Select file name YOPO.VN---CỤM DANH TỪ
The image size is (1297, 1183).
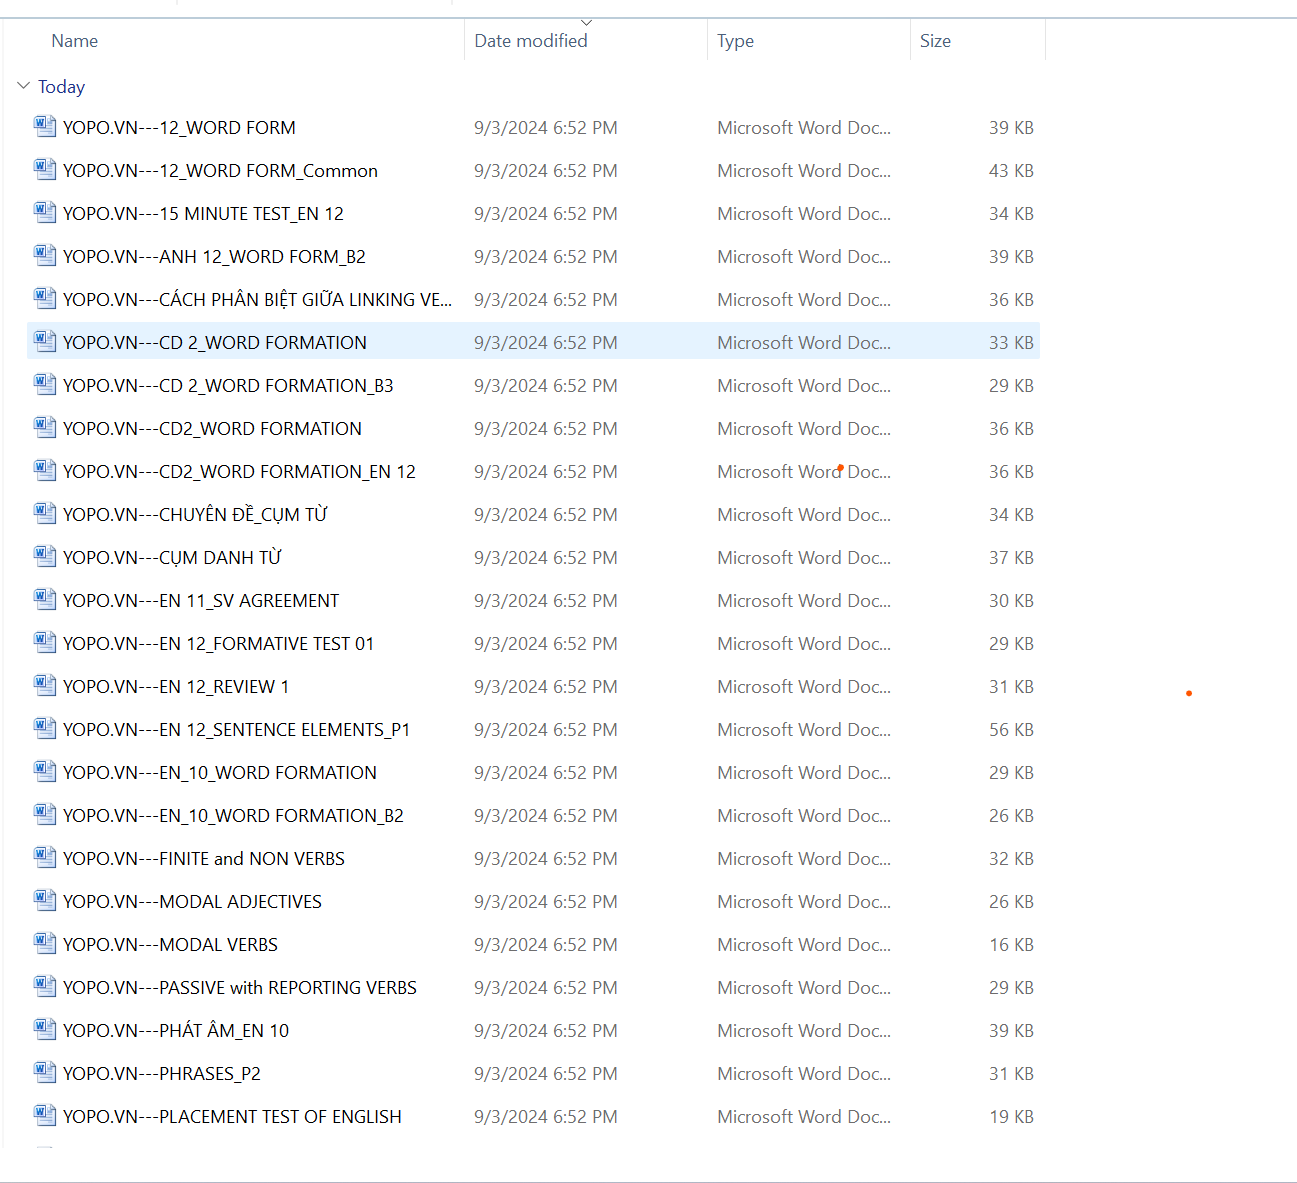click(x=172, y=558)
